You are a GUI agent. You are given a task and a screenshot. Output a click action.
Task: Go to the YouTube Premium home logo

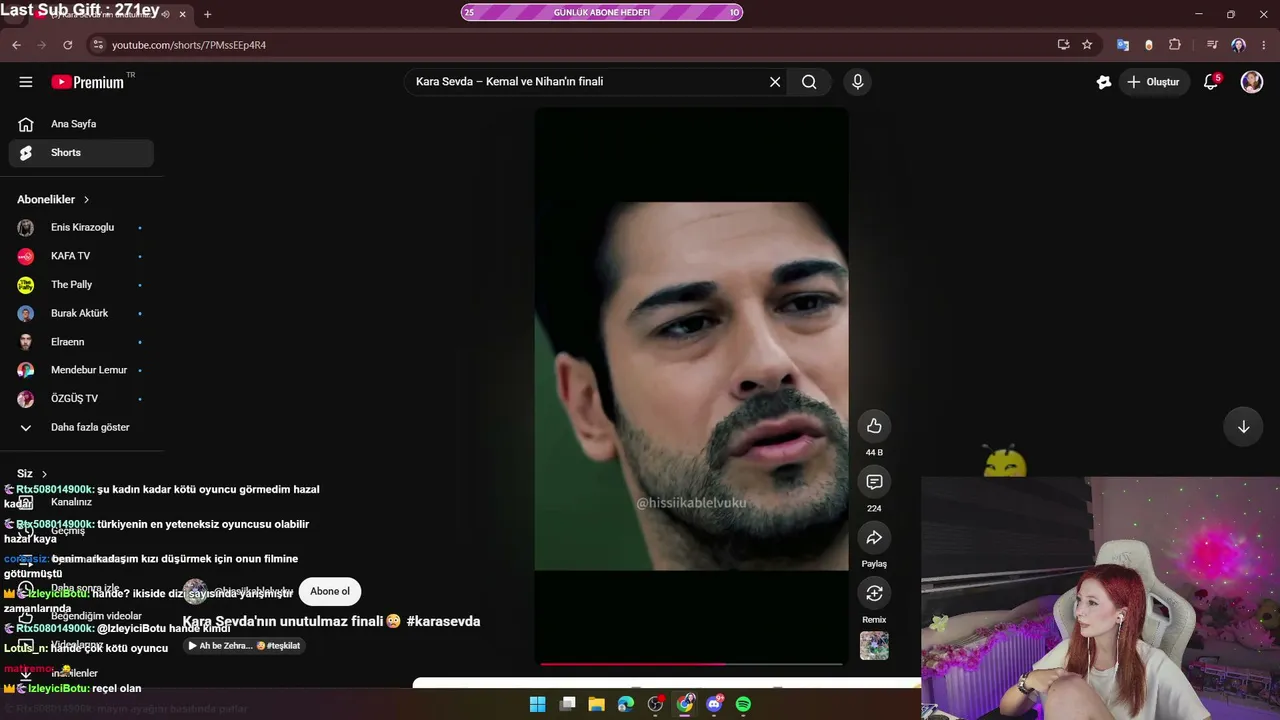point(88,82)
